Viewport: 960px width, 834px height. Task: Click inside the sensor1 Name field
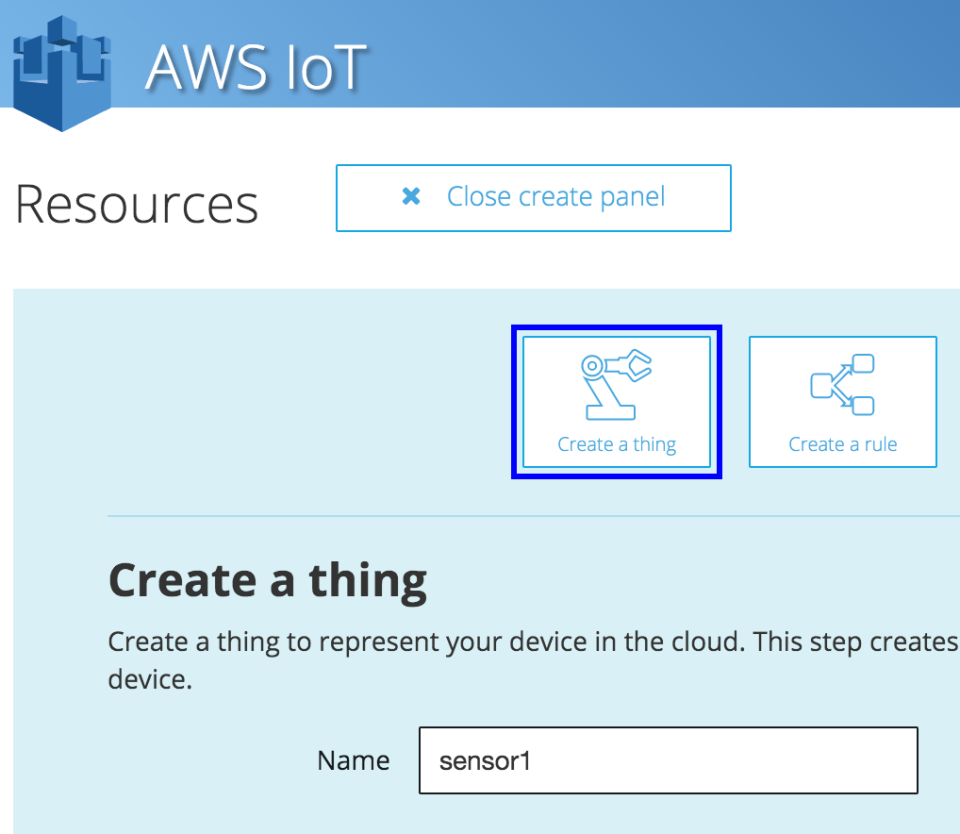(x=667, y=760)
